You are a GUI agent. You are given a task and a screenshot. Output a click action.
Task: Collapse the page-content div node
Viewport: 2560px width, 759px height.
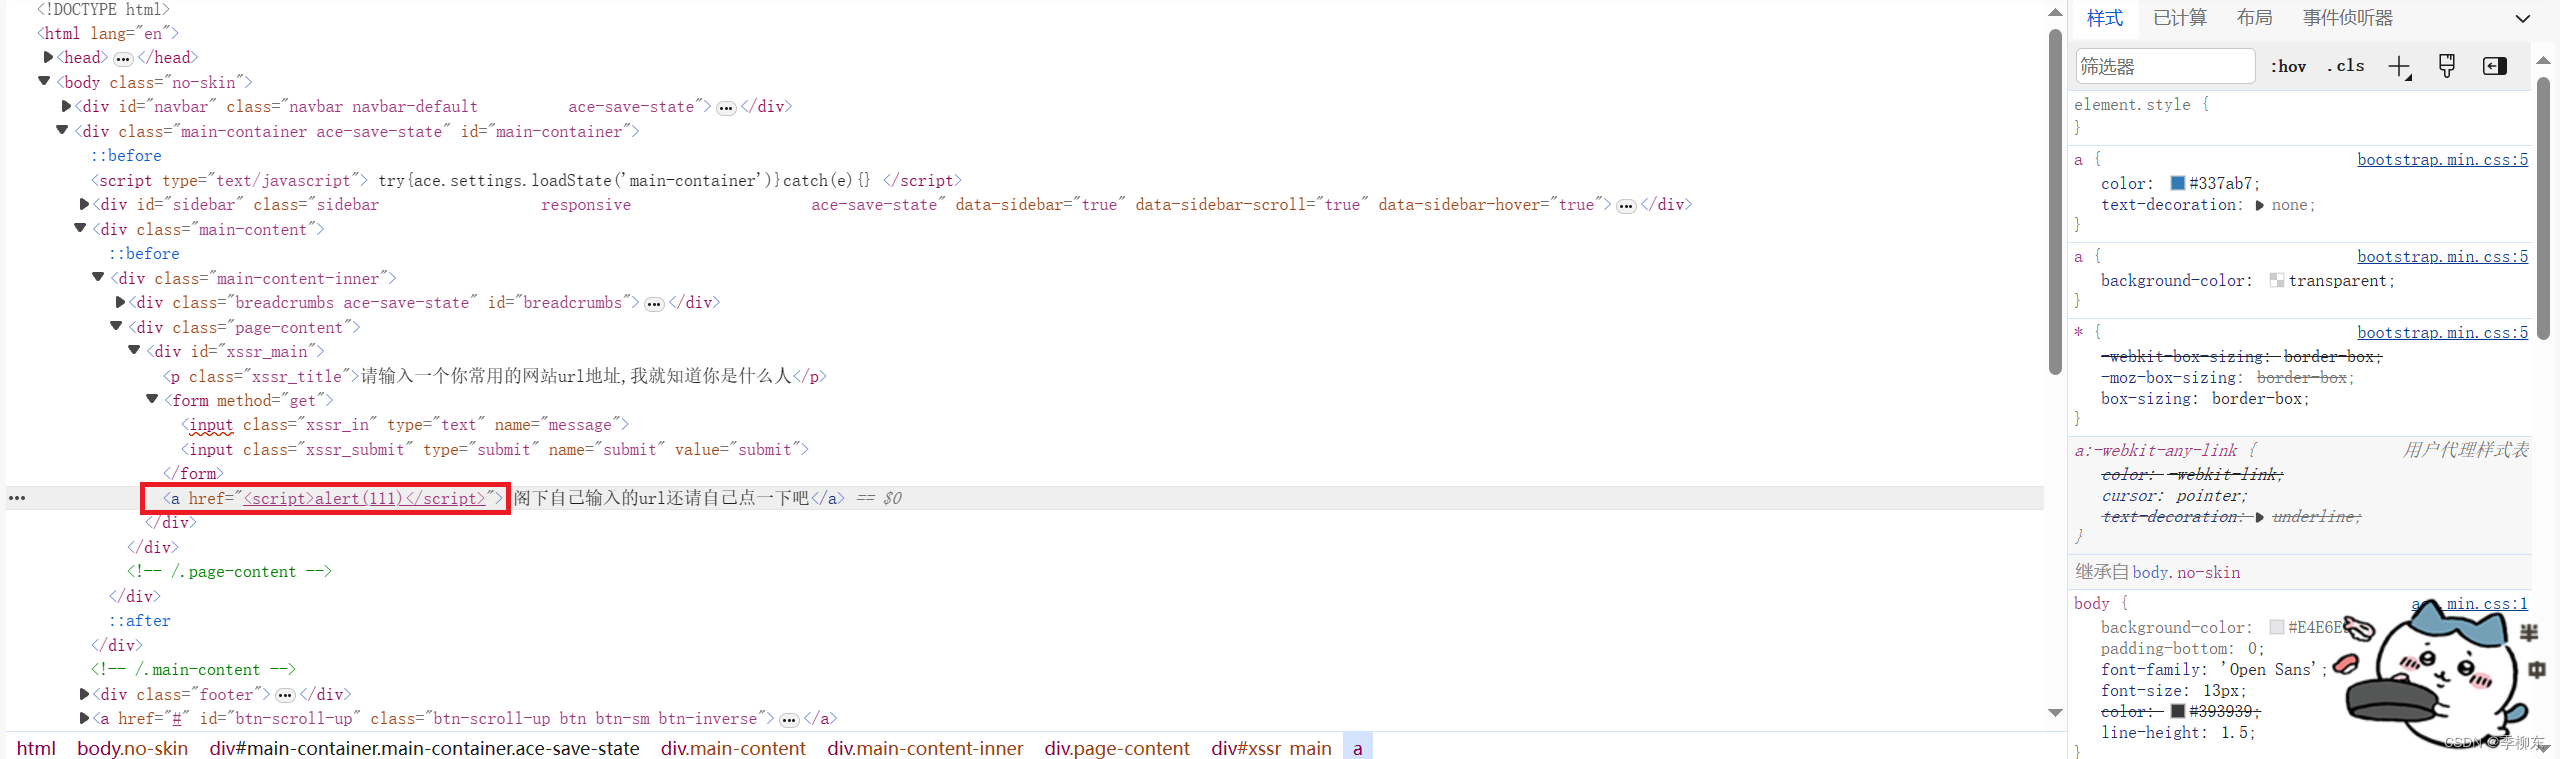116,326
